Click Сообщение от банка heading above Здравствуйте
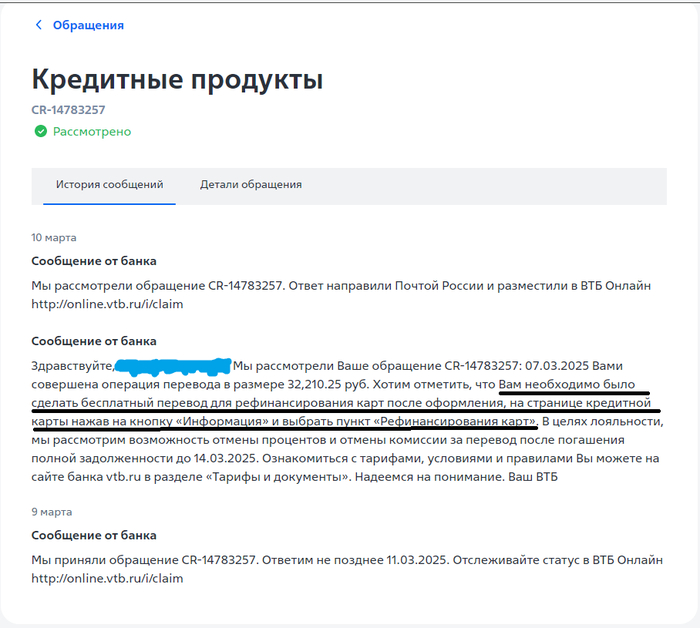This screenshot has height=628, width=700. (x=93, y=341)
